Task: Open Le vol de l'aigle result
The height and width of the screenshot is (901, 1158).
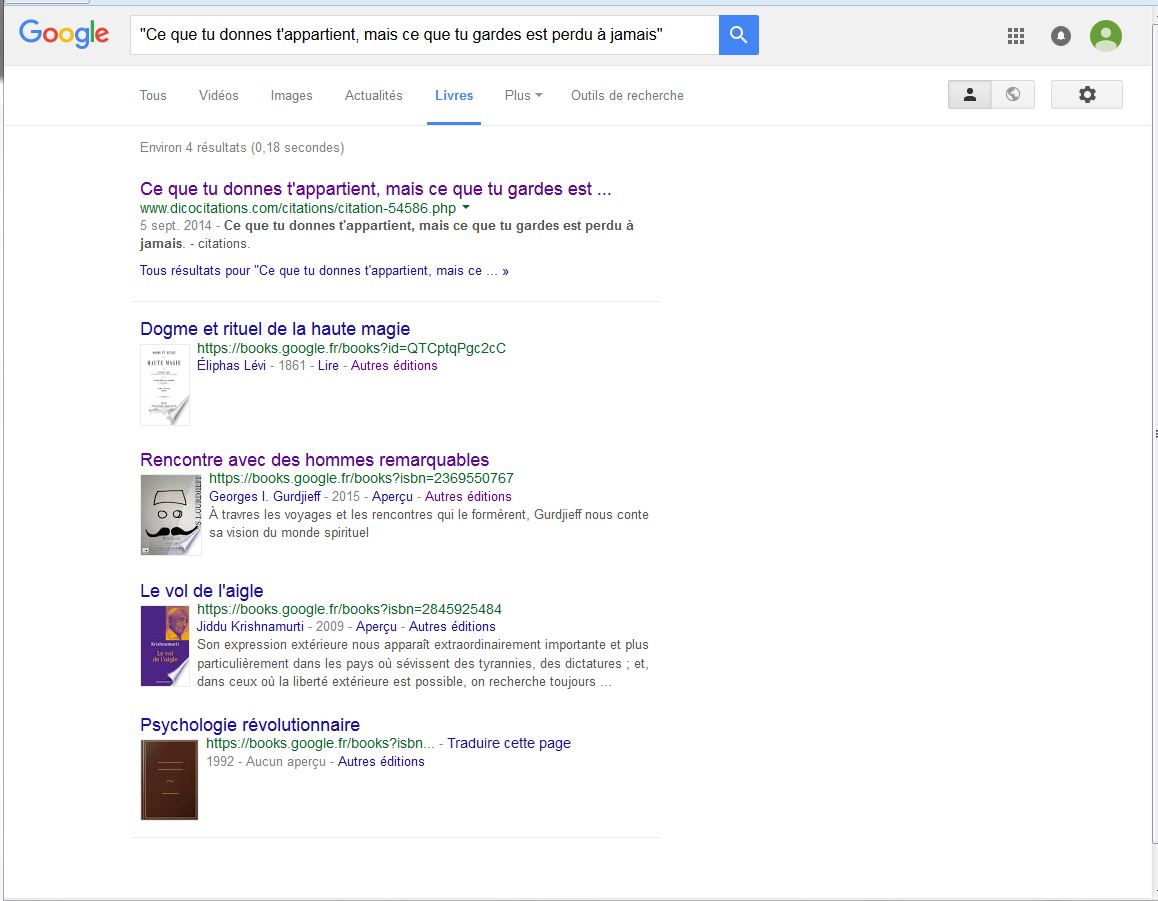Action: pos(202,591)
